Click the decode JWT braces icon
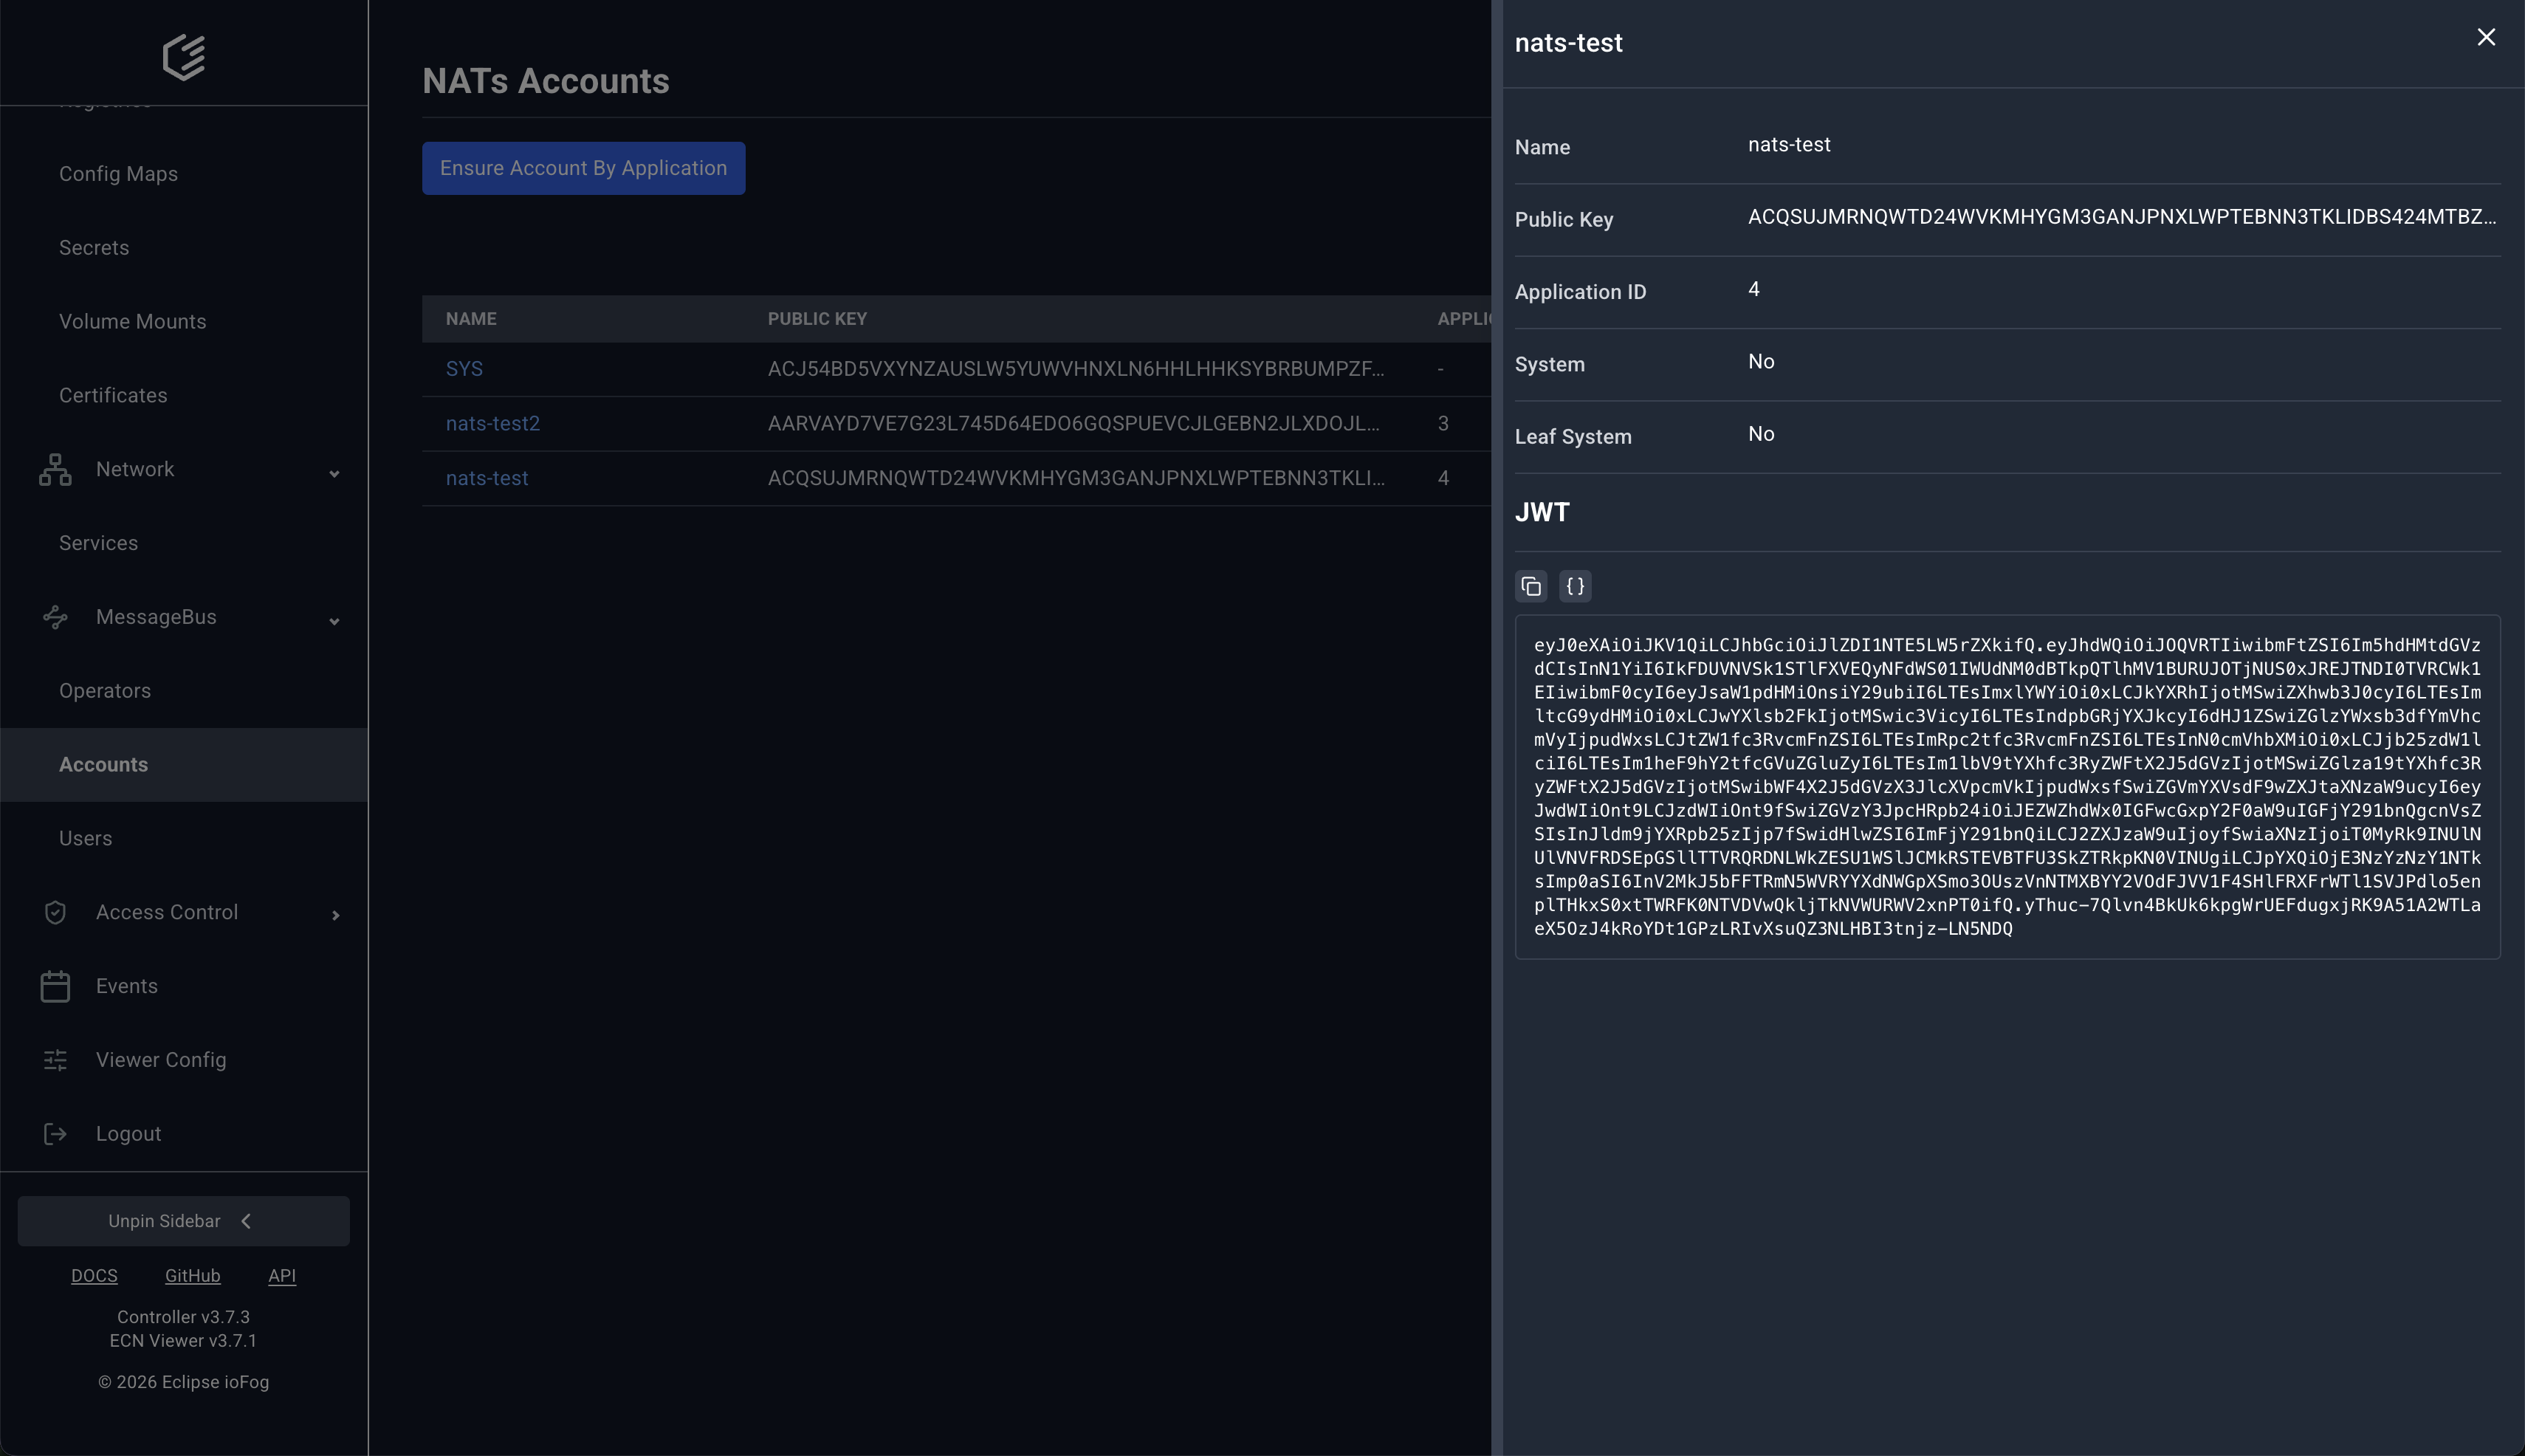The width and height of the screenshot is (2525, 1456). point(1575,586)
